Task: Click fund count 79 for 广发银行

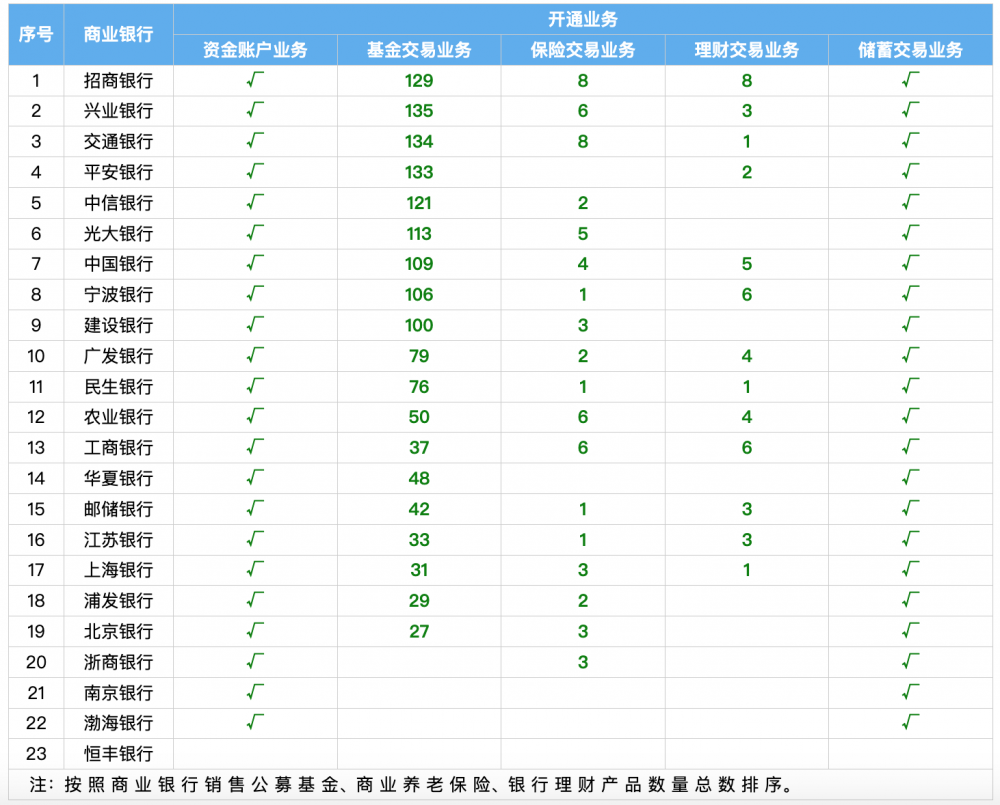Action: coord(419,356)
